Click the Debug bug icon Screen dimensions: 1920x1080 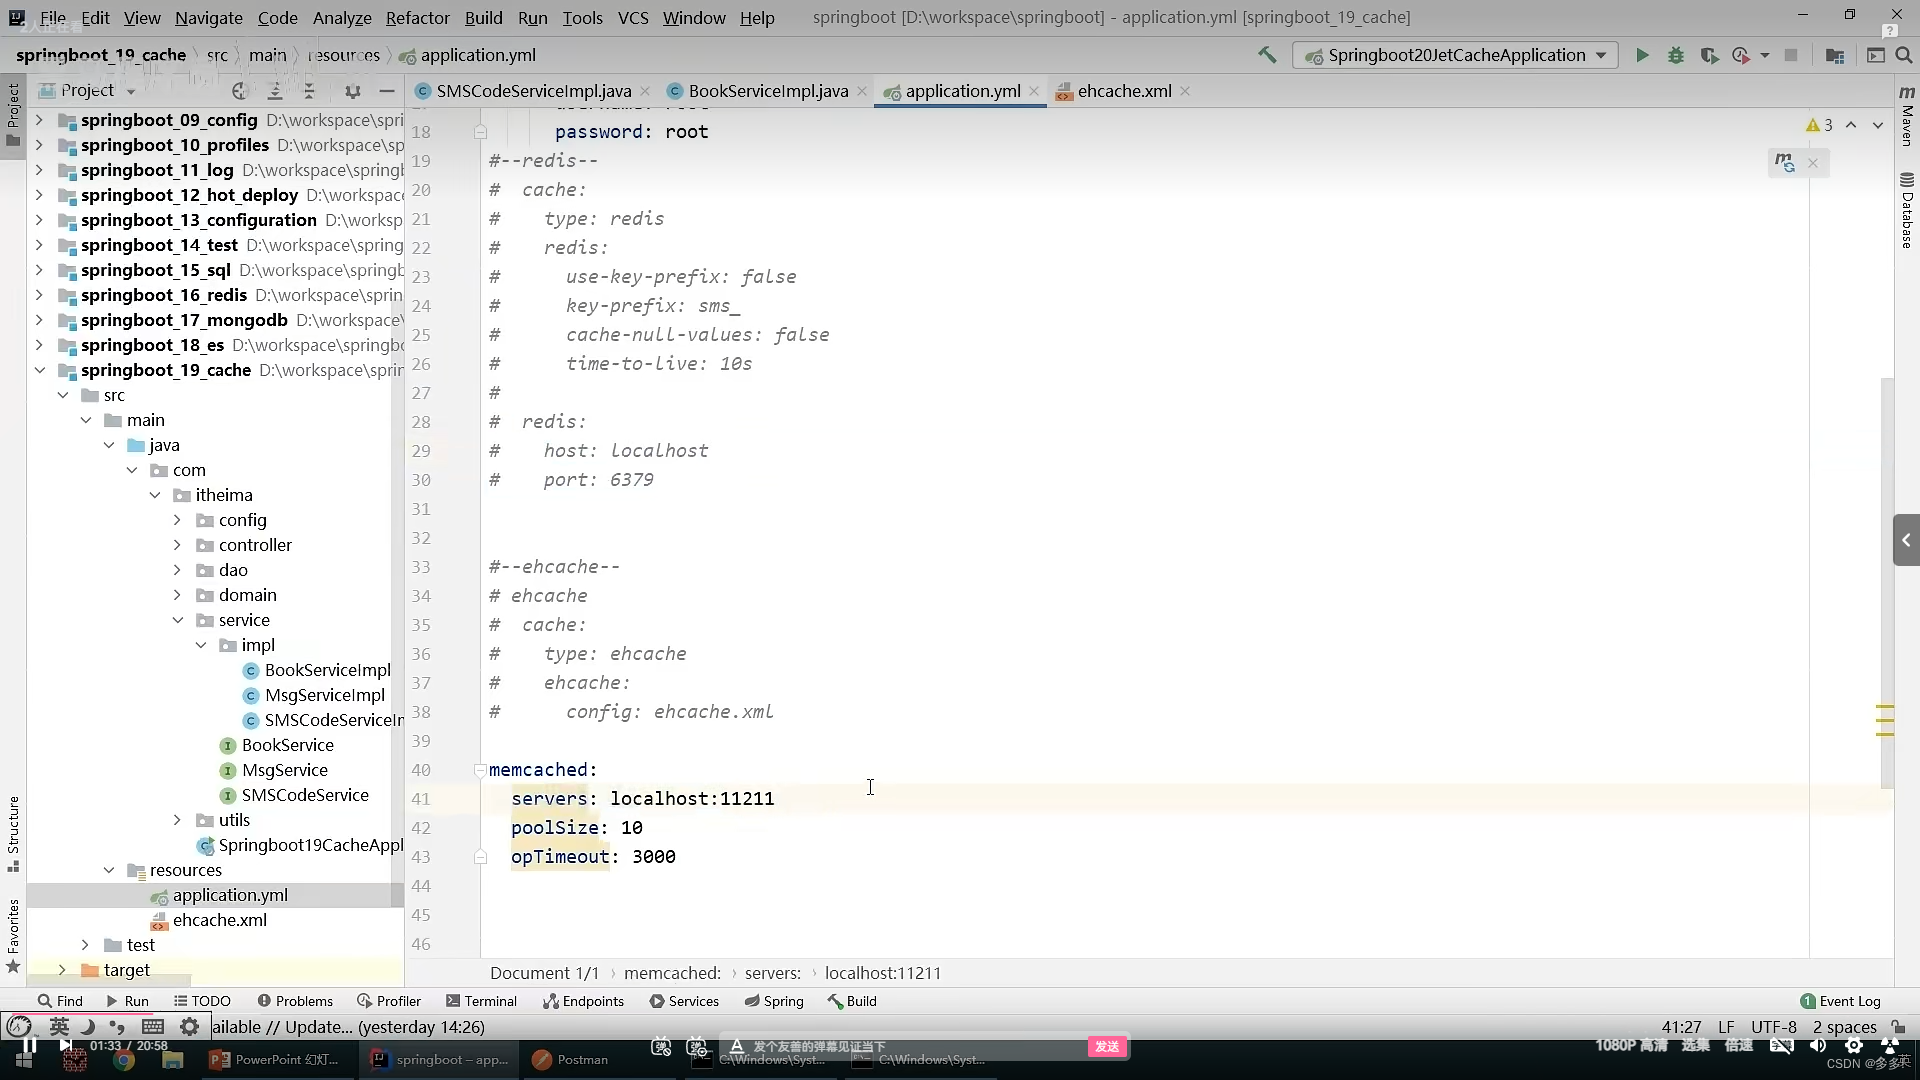coord(1676,56)
